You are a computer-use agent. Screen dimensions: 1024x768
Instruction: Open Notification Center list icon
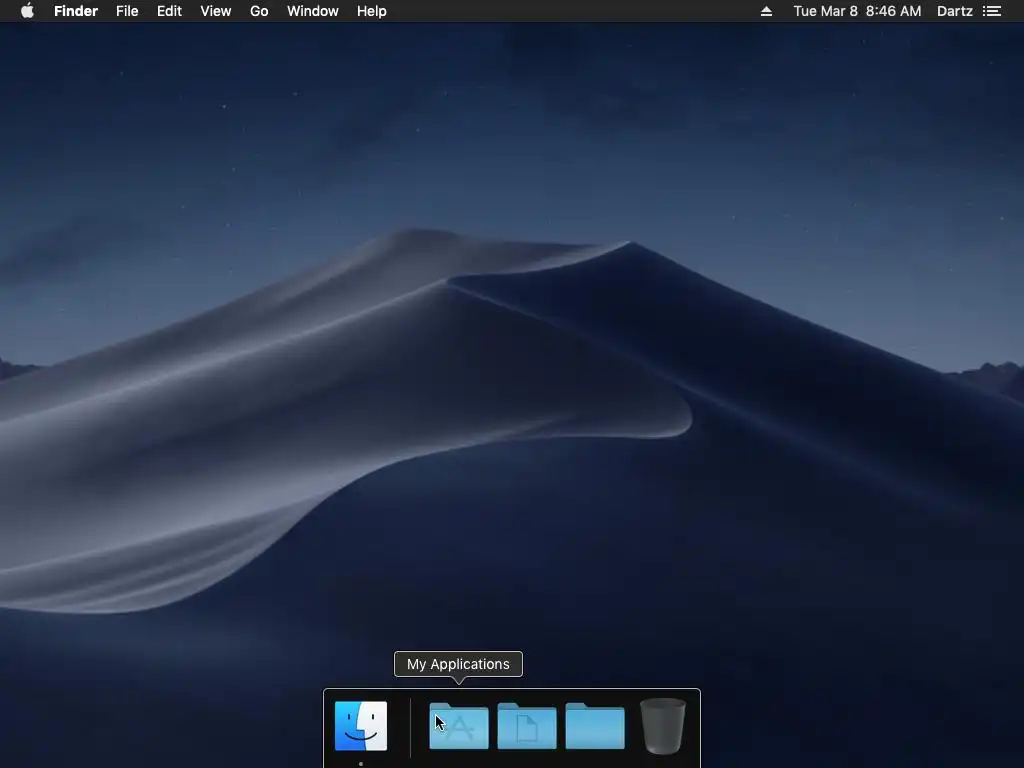point(992,11)
